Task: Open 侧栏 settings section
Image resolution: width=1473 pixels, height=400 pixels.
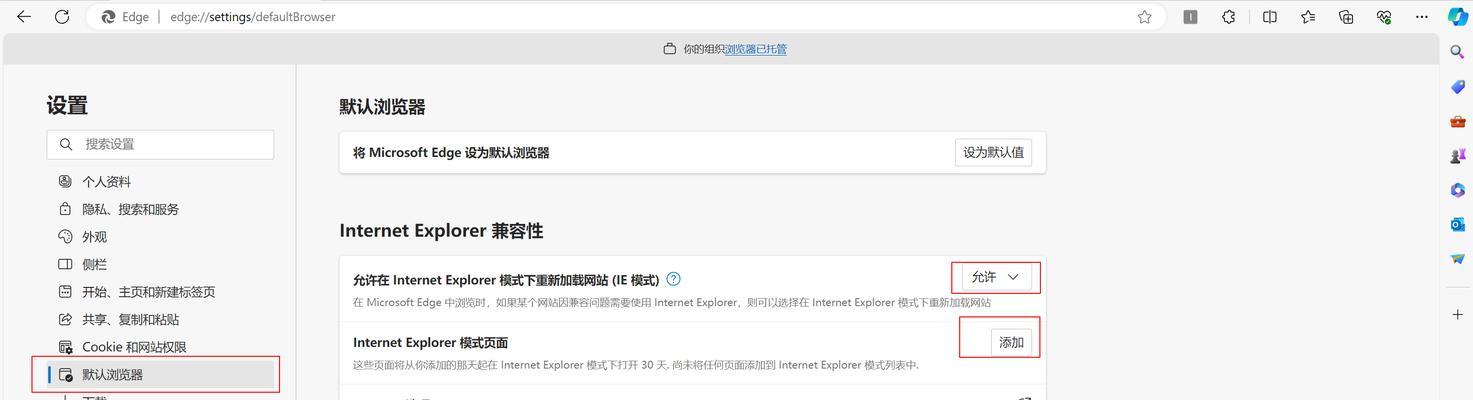Action: coord(94,264)
